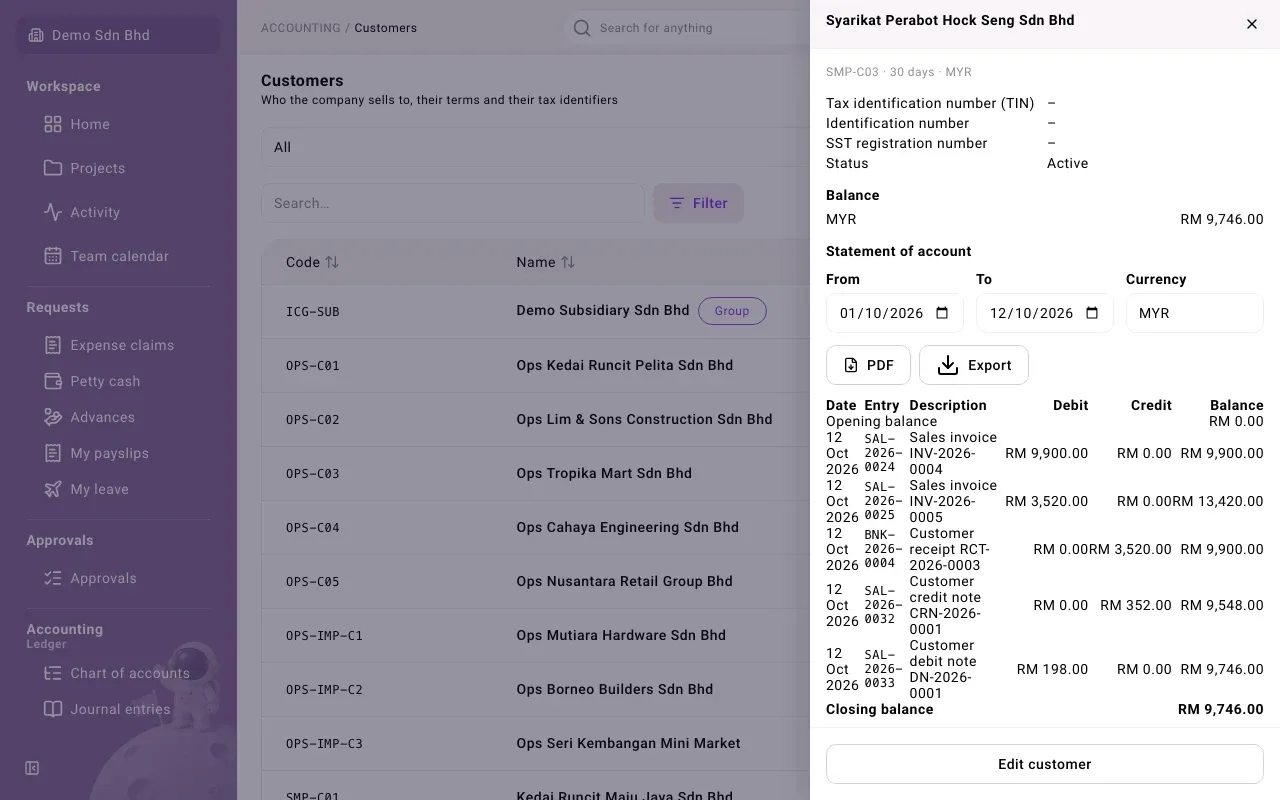Select Ops Tropika Mart Sdn Bhd row

[x=536, y=473]
